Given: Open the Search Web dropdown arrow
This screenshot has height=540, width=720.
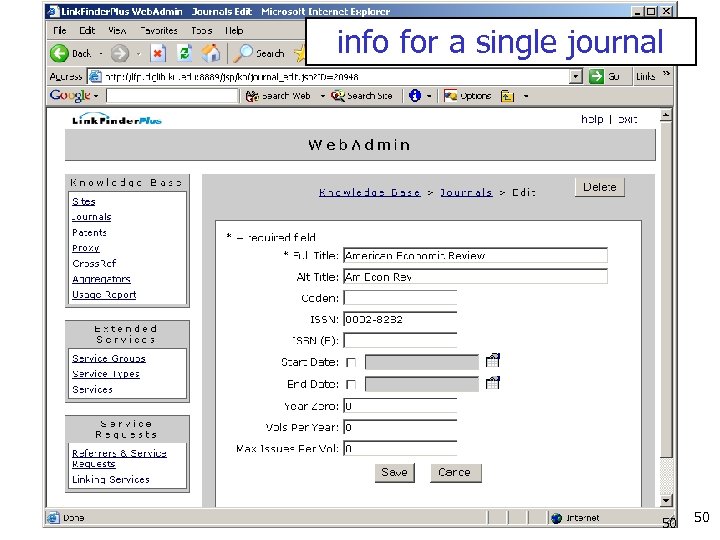Looking at the screenshot, I should point(322,96).
